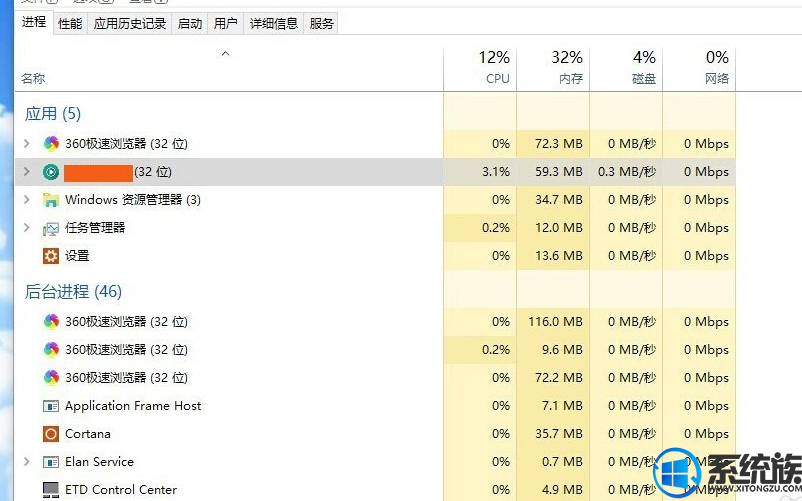Image resolution: width=802 pixels, height=501 pixels.
Task: Click the orange Cortana circle icon
Action: (x=51, y=434)
